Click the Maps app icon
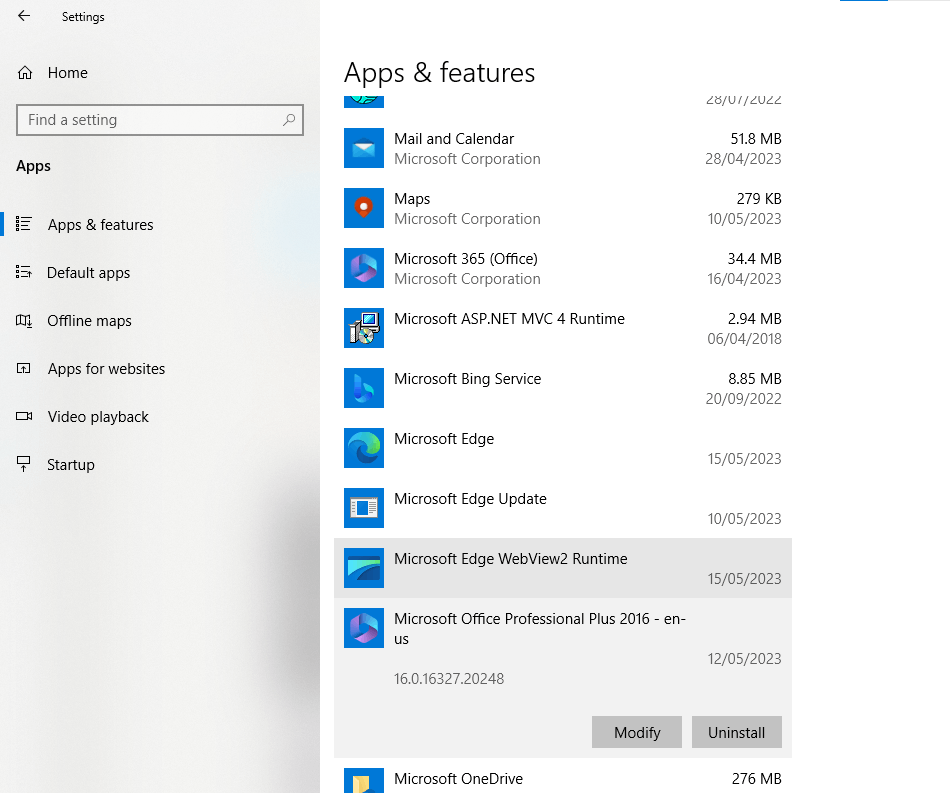 tap(364, 208)
